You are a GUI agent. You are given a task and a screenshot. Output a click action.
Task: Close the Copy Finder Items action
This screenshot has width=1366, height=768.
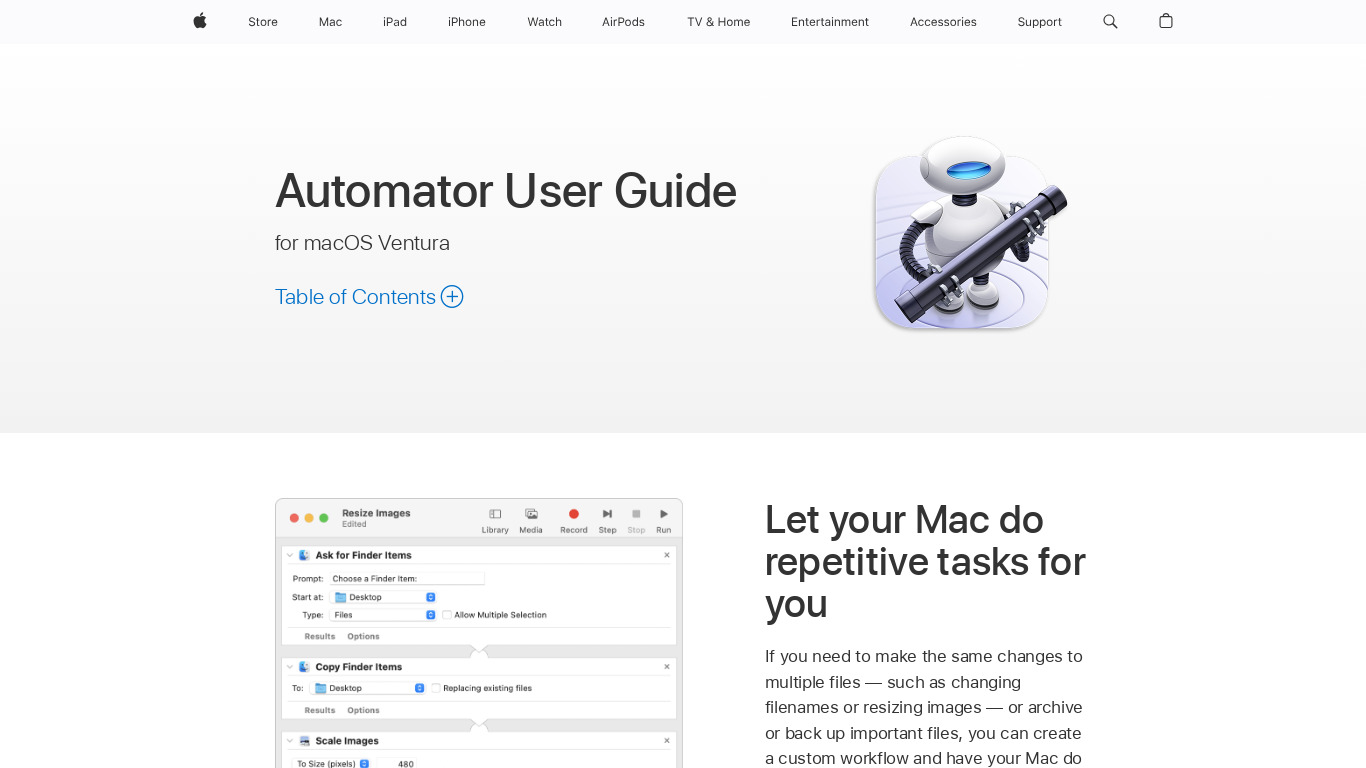click(x=667, y=667)
